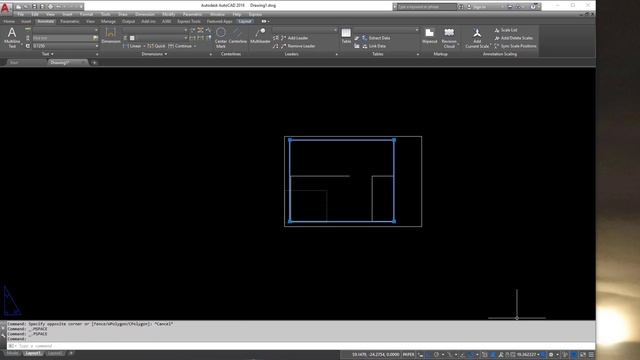This screenshot has width=640, height=360.
Task: Open the Format menu
Action: [86, 14]
